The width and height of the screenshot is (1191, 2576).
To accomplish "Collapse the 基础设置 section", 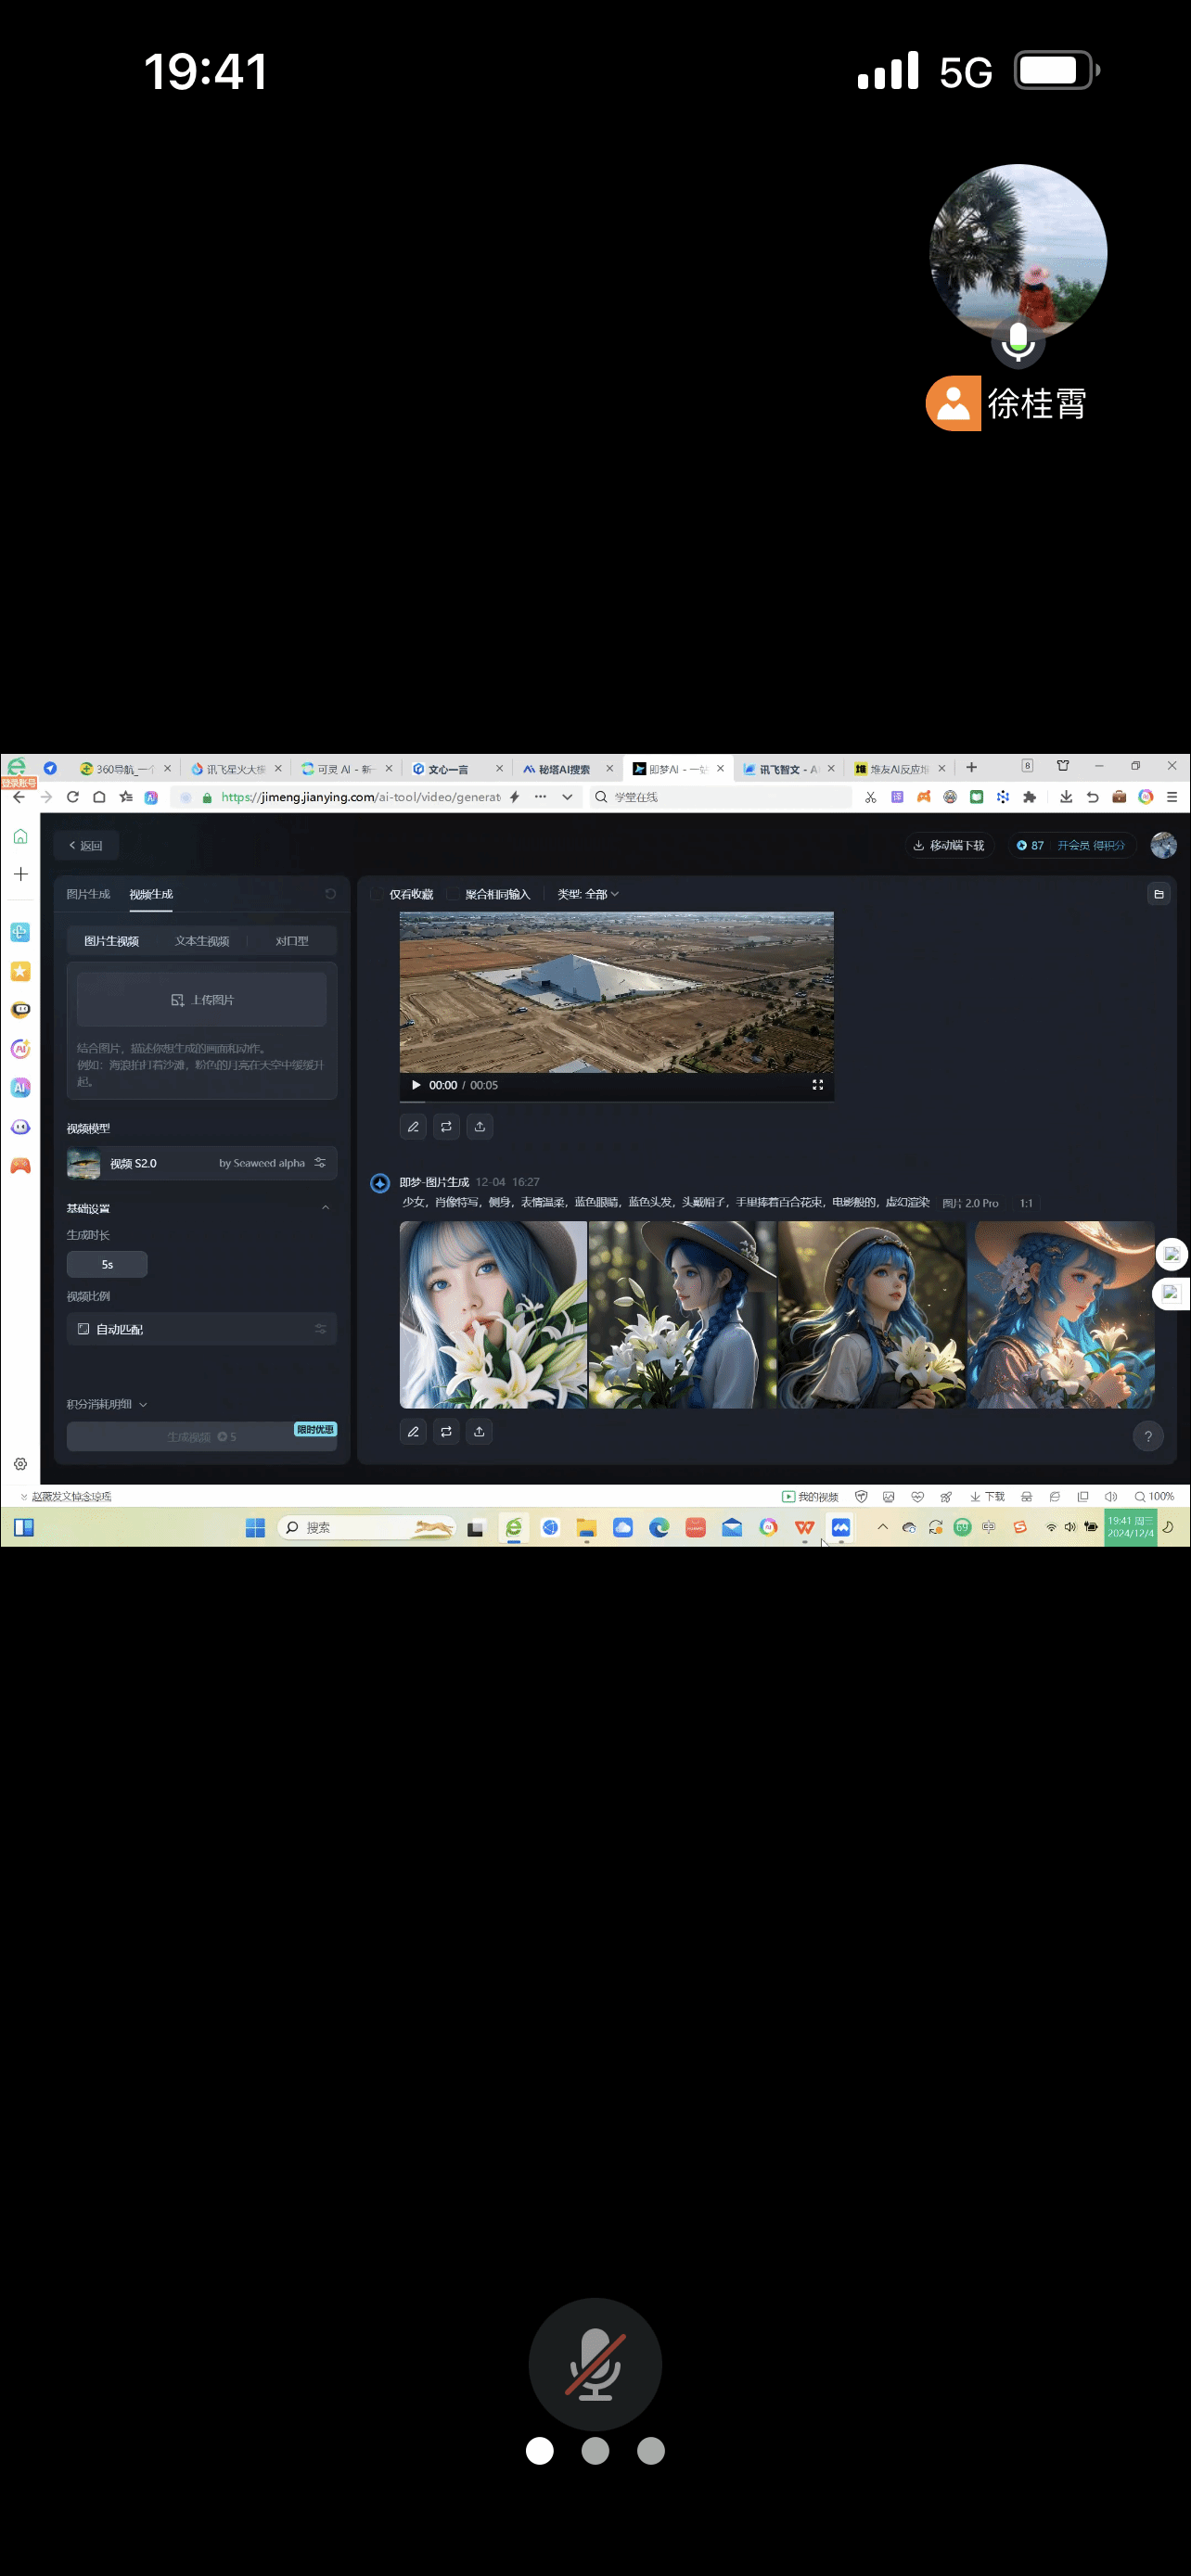I will [325, 1207].
